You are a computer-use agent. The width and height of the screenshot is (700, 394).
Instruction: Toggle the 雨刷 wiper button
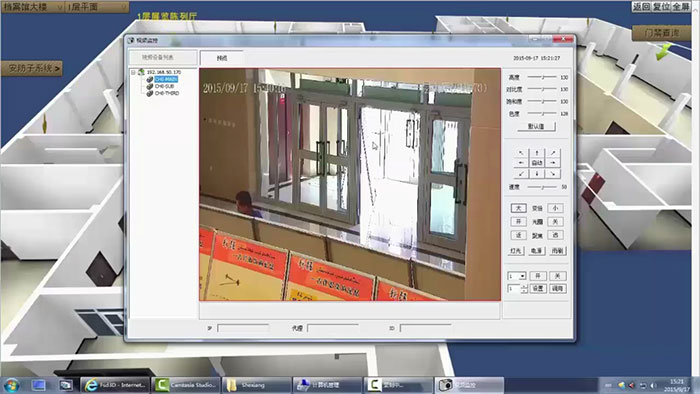point(557,251)
